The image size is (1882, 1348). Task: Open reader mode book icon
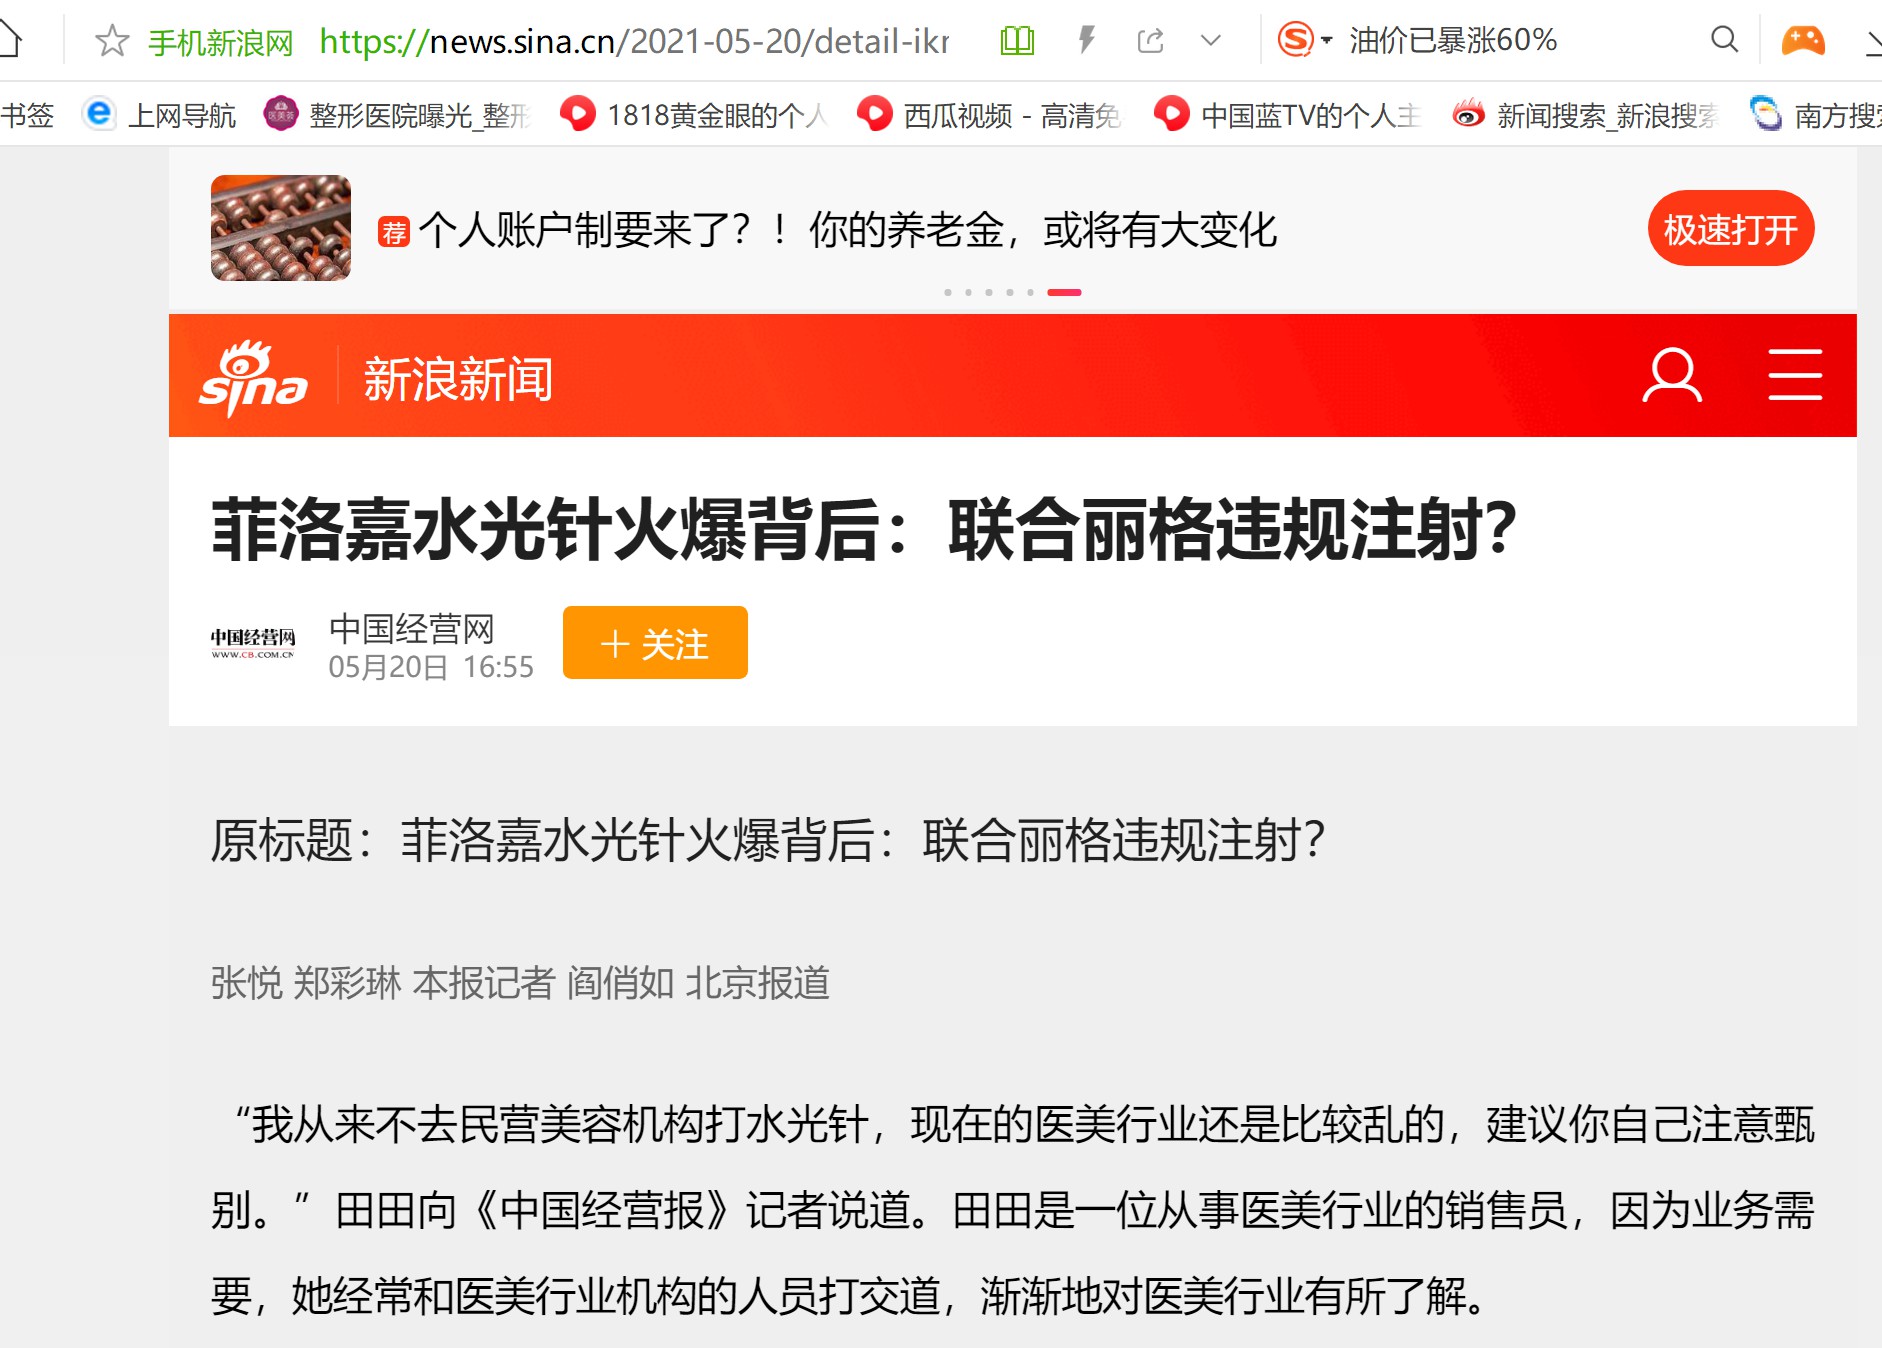pos(1017,41)
